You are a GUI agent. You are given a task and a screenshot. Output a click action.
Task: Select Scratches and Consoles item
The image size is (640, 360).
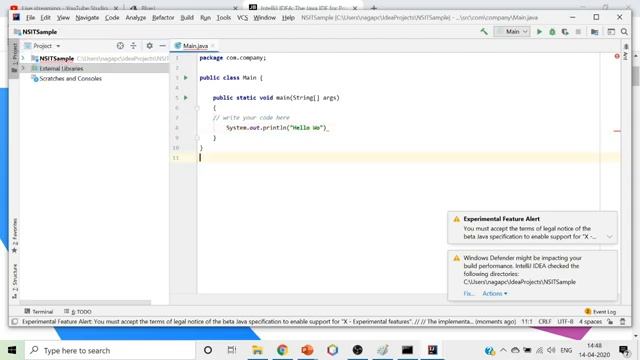pyautogui.click(x=70, y=78)
